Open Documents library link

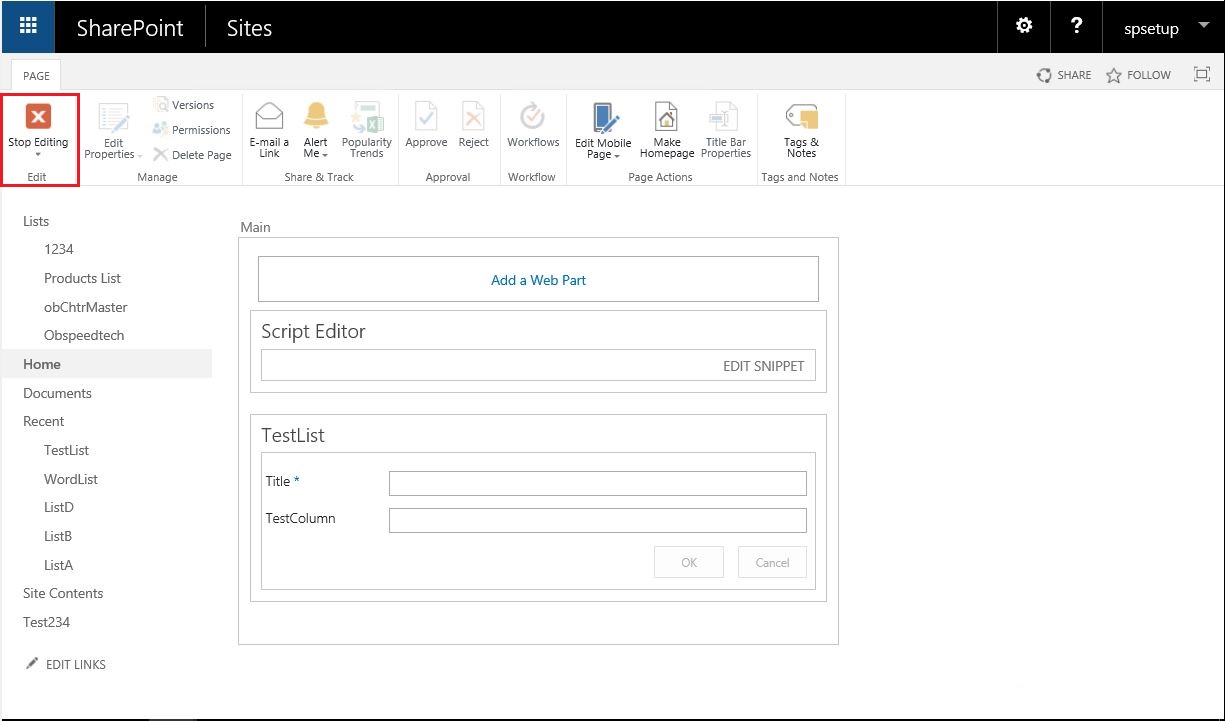tap(57, 393)
